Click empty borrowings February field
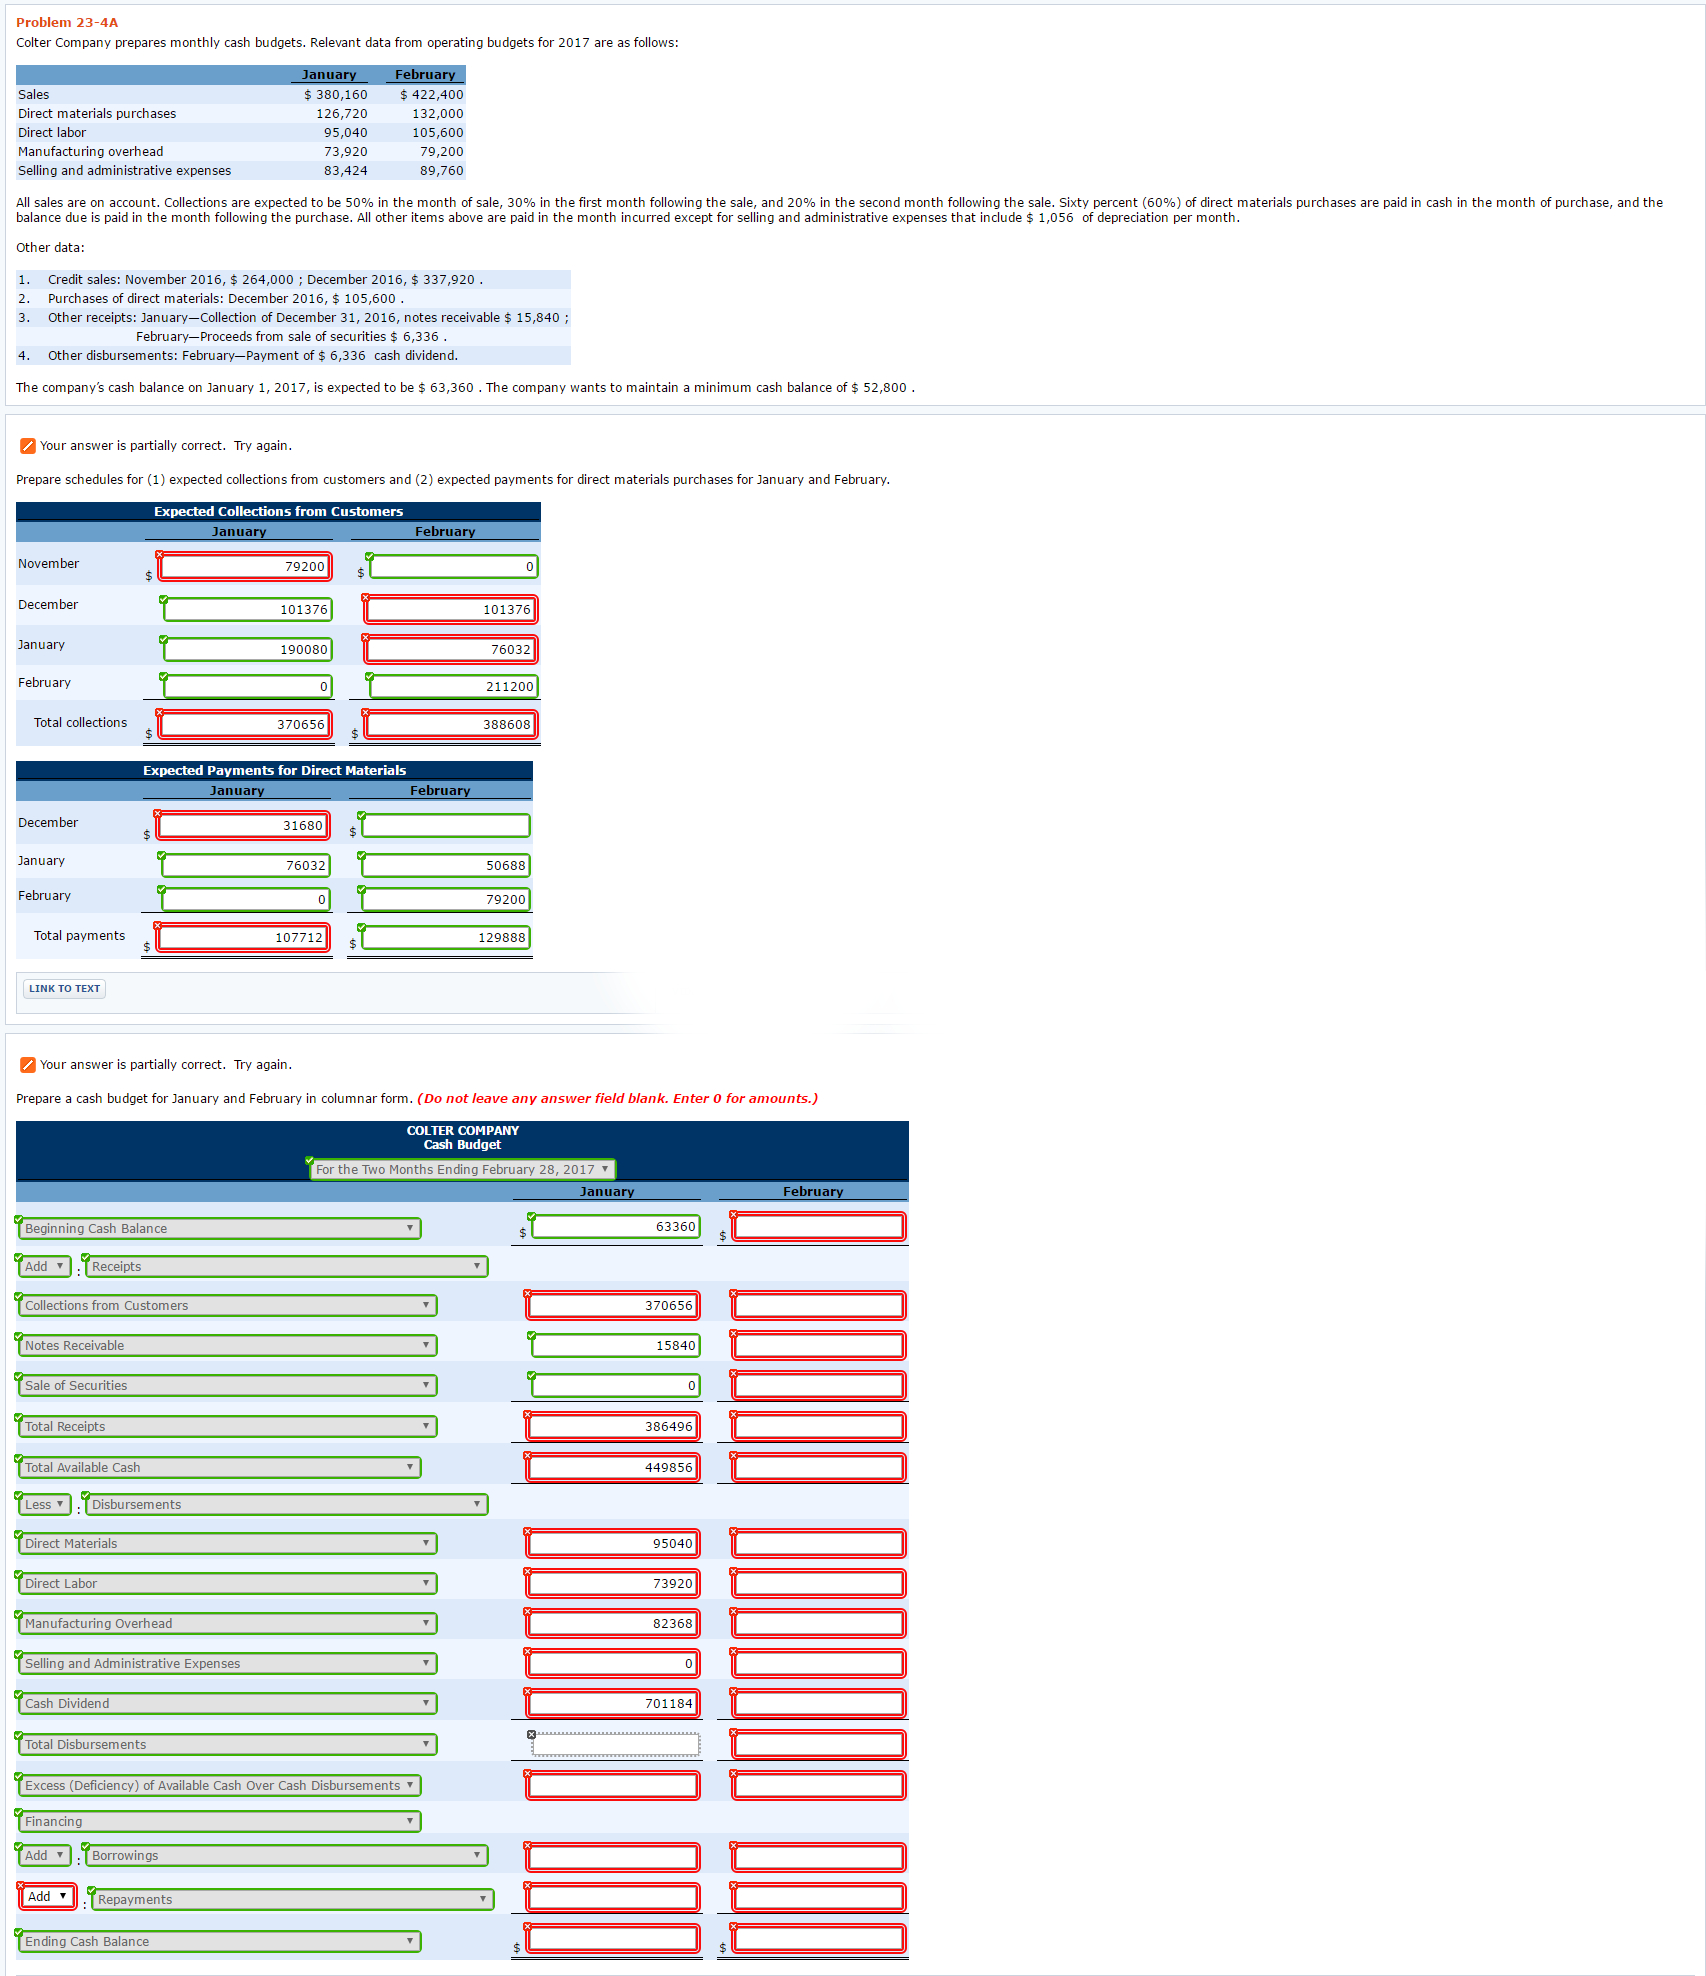The height and width of the screenshot is (1976, 1706). click(x=819, y=1857)
